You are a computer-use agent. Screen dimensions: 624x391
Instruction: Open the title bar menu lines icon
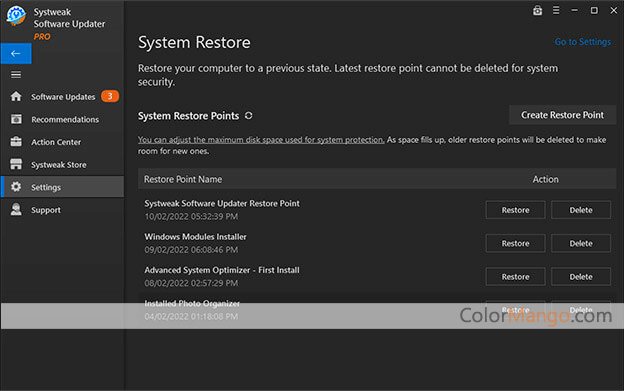tap(556, 11)
